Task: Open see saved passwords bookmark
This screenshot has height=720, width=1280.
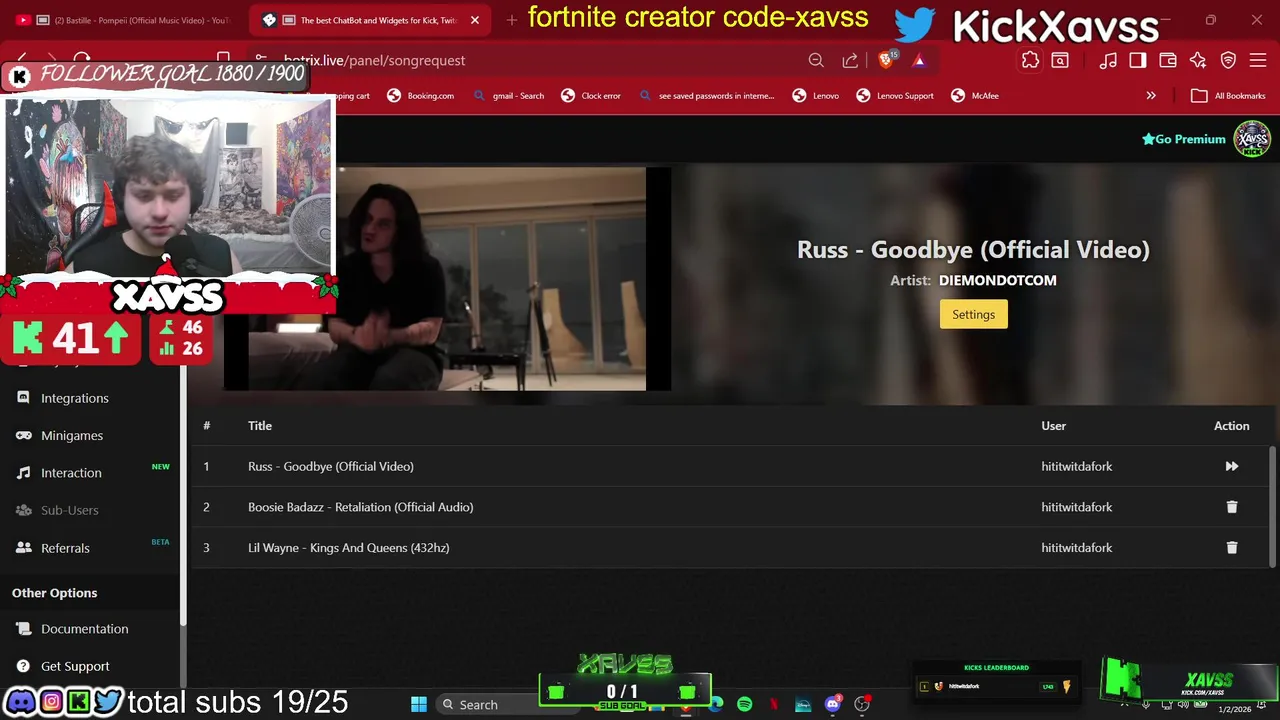Action: (x=706, y=96)
